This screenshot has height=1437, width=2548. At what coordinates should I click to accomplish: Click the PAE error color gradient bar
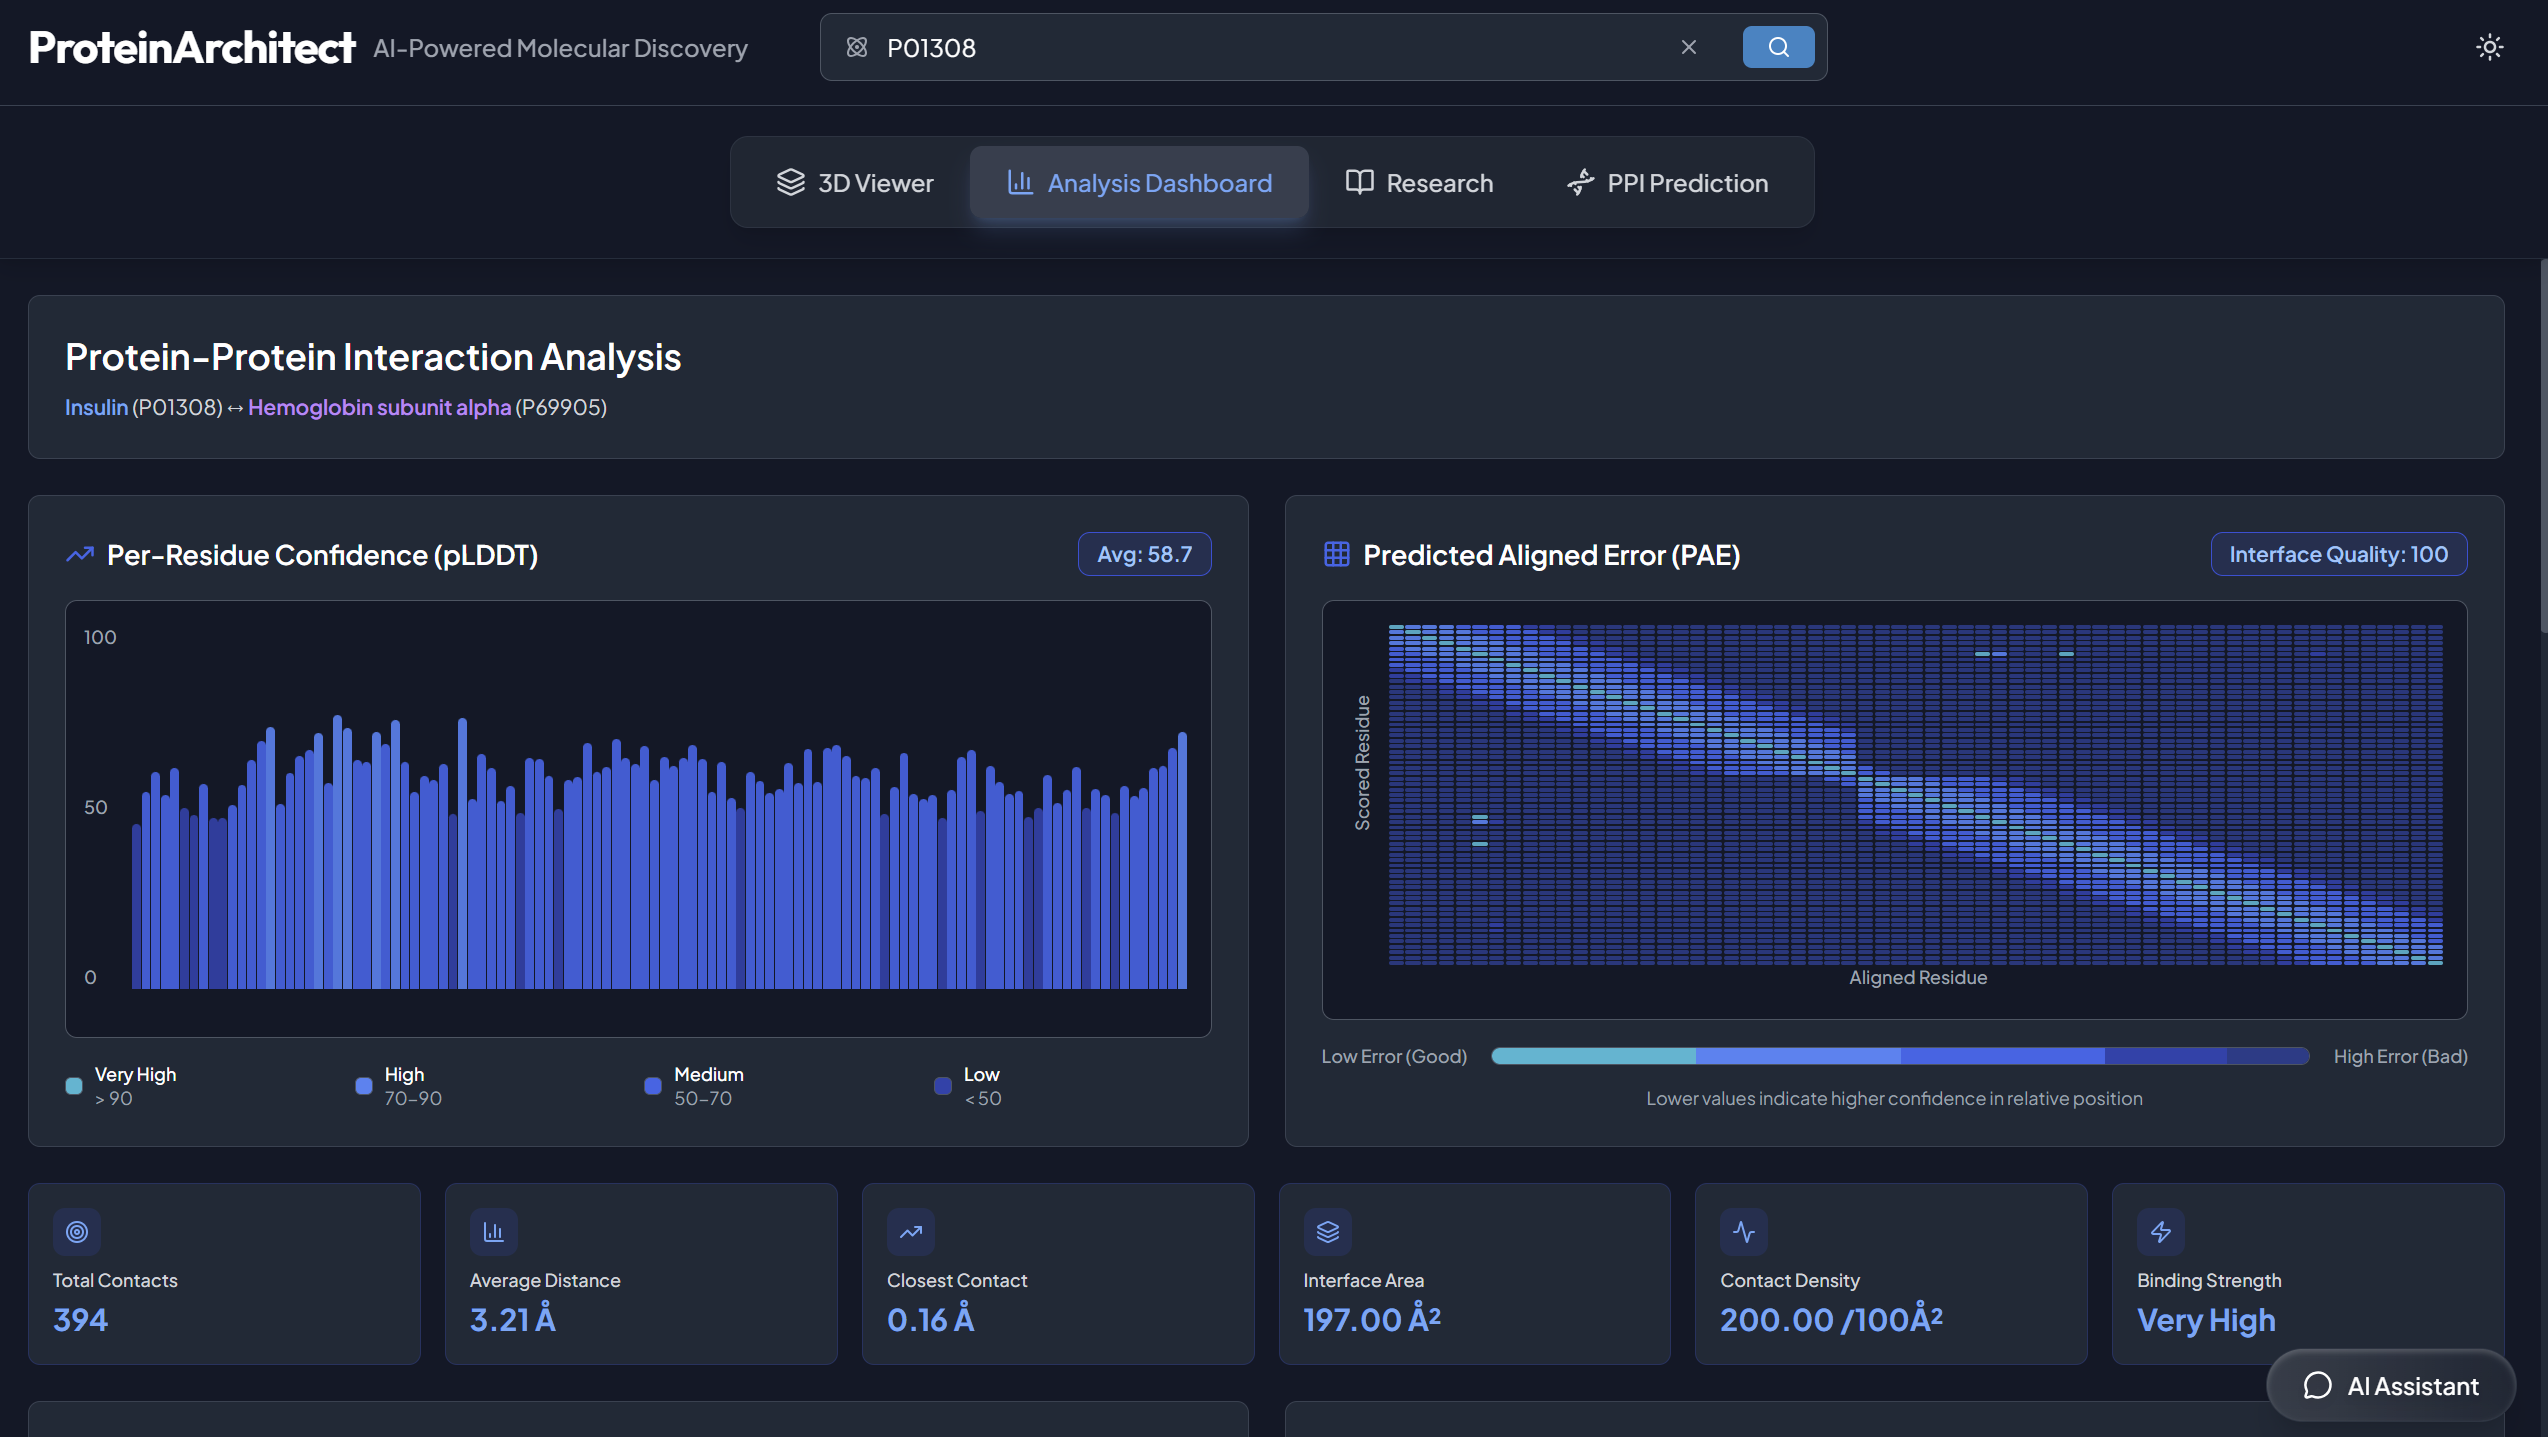click(1900, 1056)
